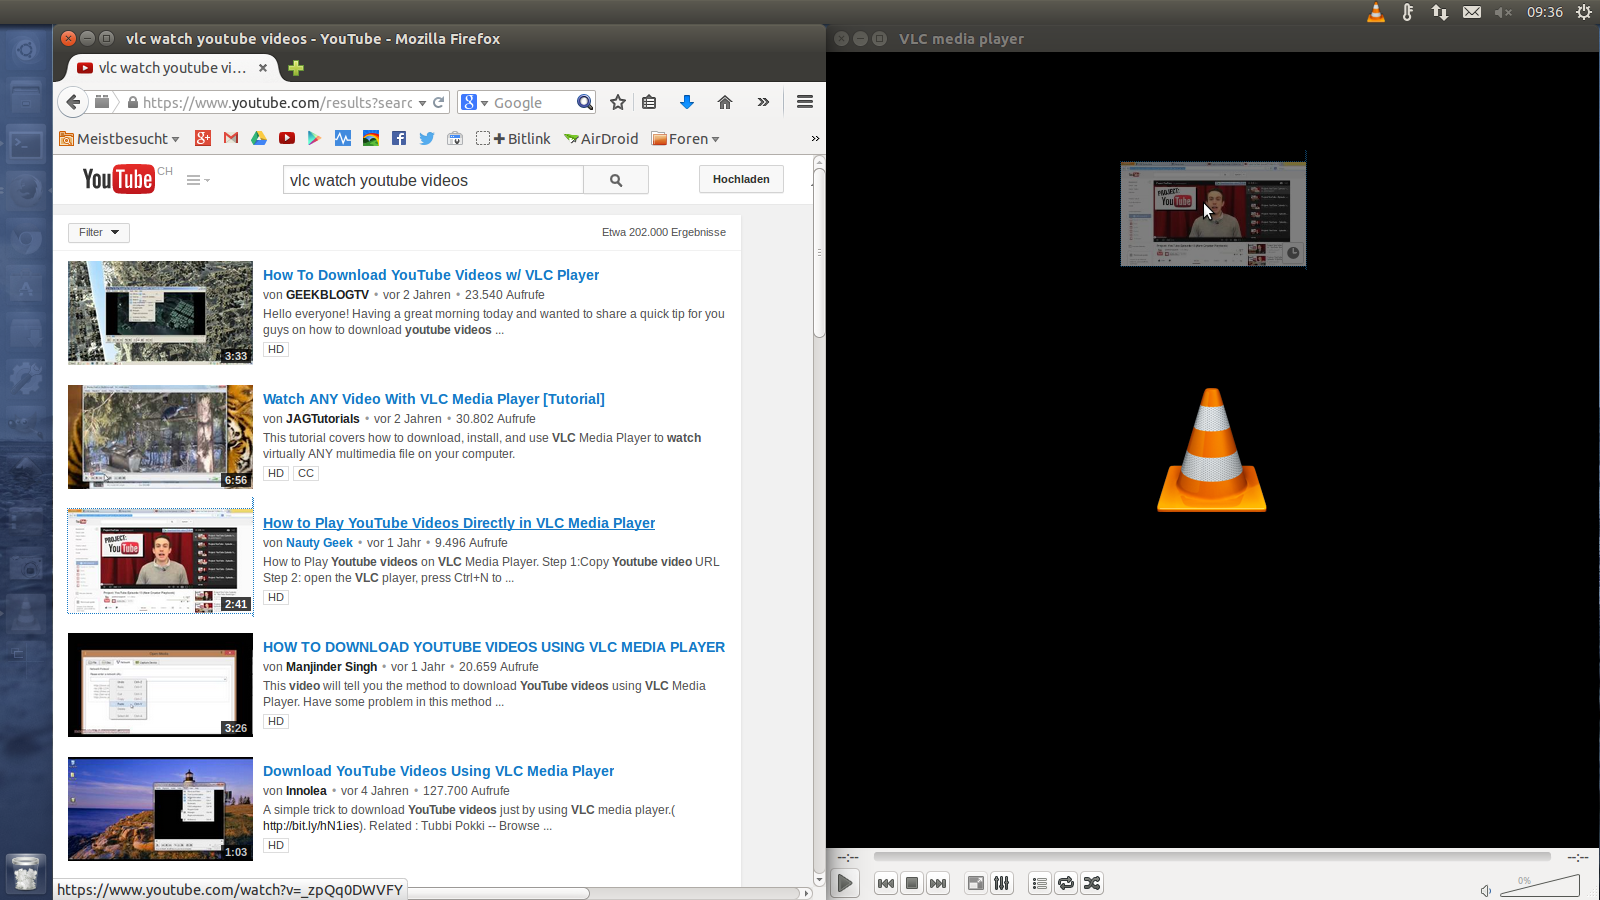The height and width of the screenshot is (900, 1600).
Task: Open Facebook bookmark
Action: point(399,139)
